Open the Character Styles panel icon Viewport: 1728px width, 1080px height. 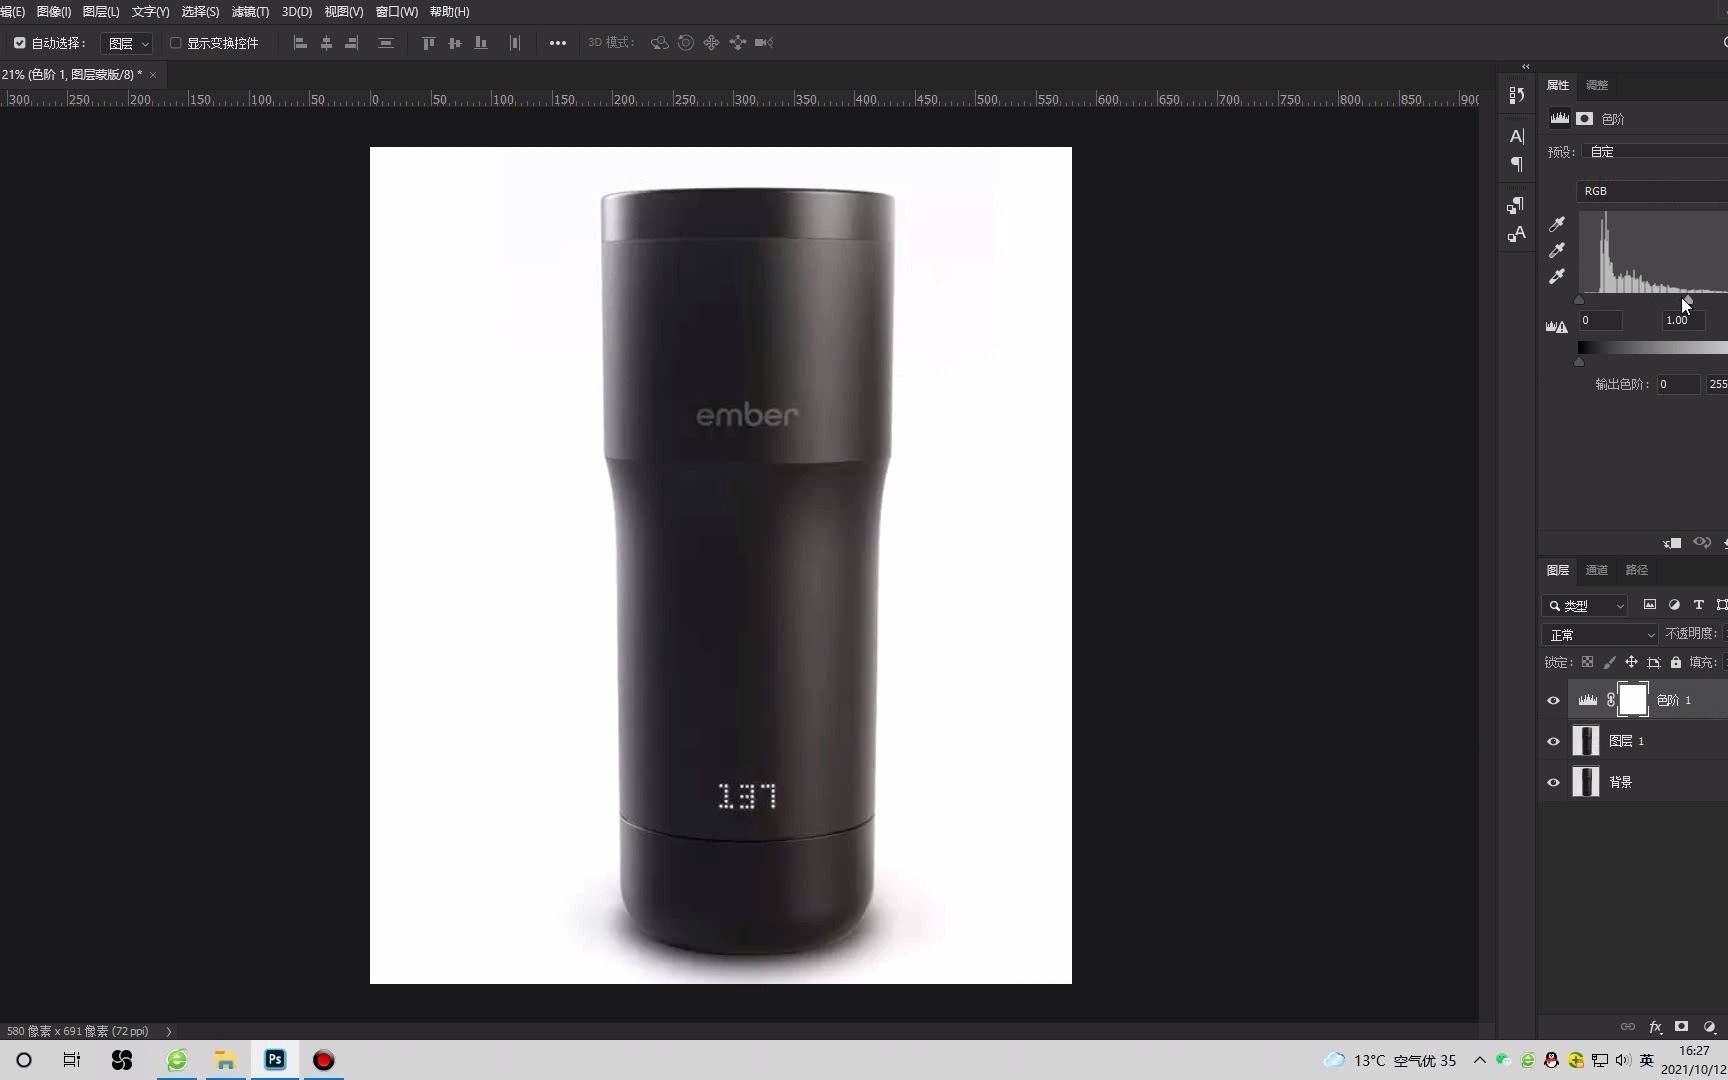click(1517, 234)
